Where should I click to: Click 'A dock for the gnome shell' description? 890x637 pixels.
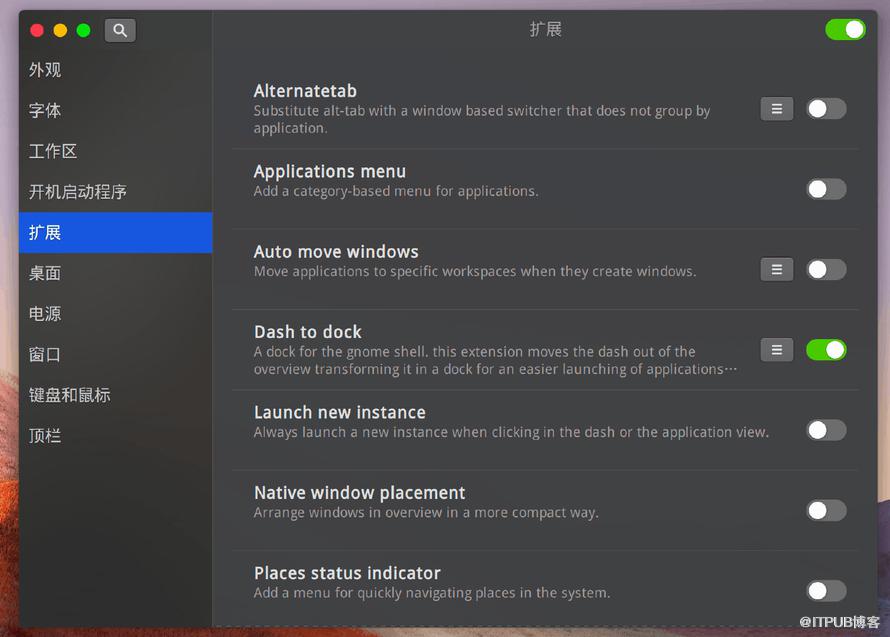(x=496, y=361)
